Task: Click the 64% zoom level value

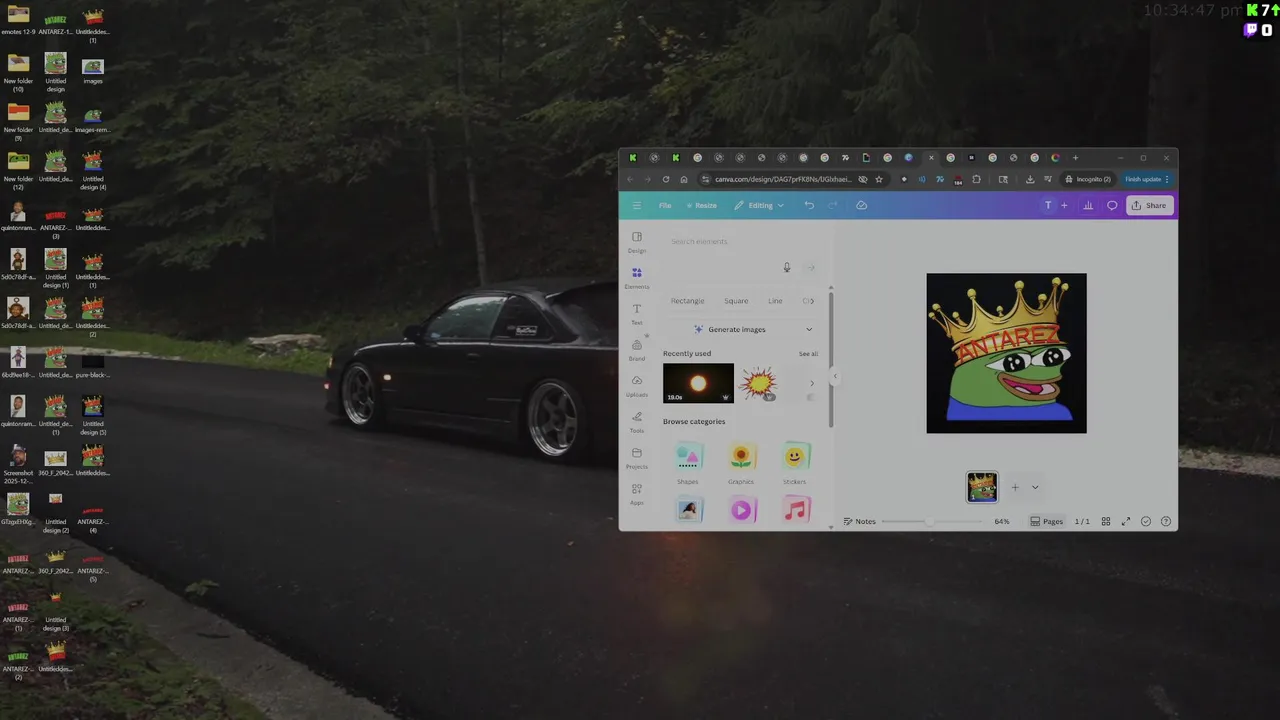Action: pyautogui.click(x=1002, y=521)
